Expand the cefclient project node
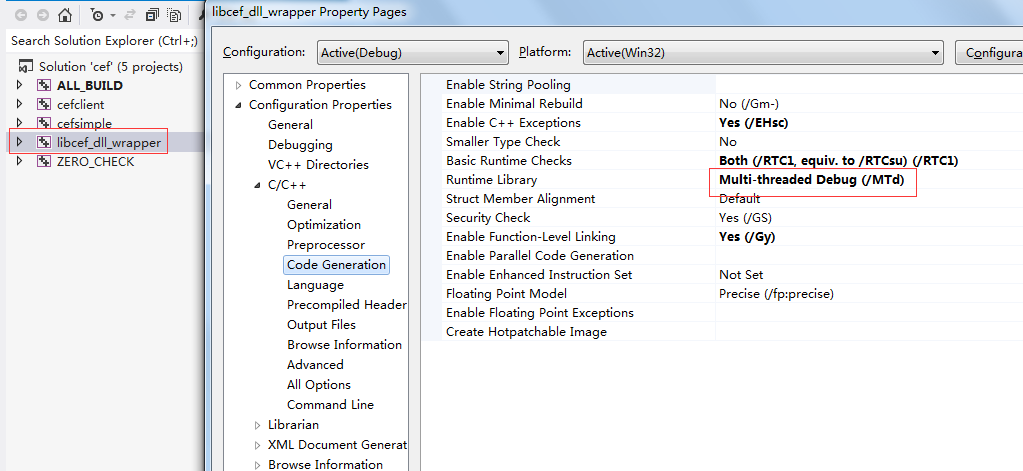This screenshot has height=471, width=1023. [20, 104]
